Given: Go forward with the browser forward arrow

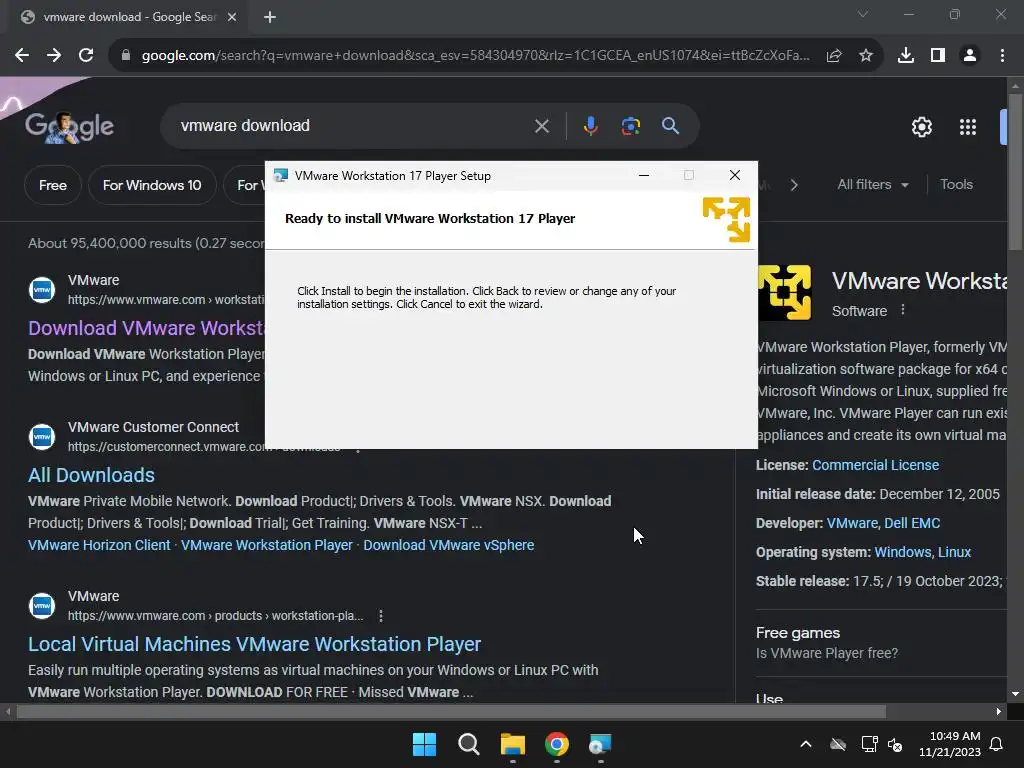Looking at the screenshot, I should point(54,56).
